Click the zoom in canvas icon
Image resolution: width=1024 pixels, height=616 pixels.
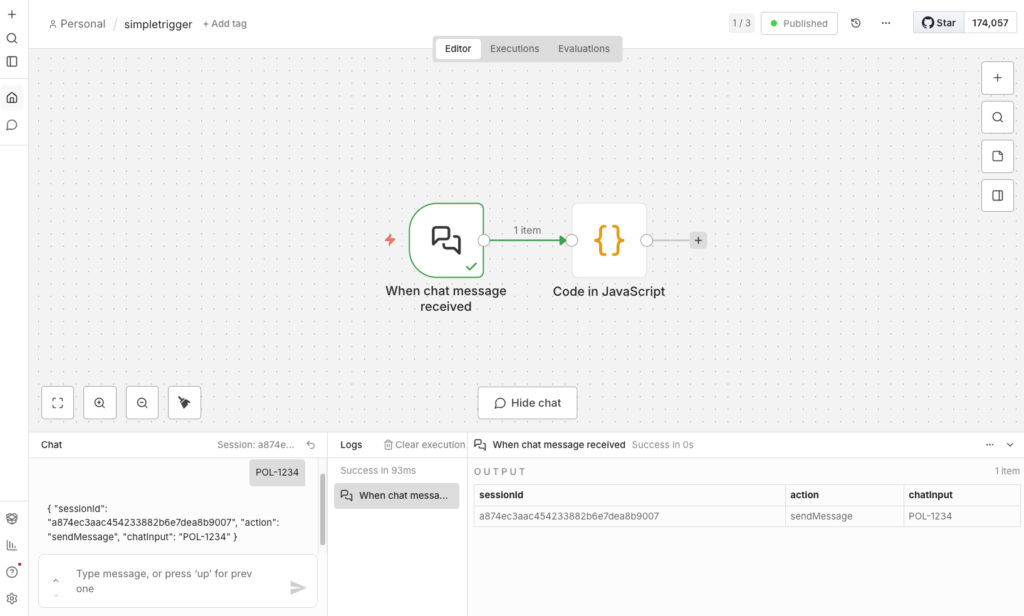point(100,403)
